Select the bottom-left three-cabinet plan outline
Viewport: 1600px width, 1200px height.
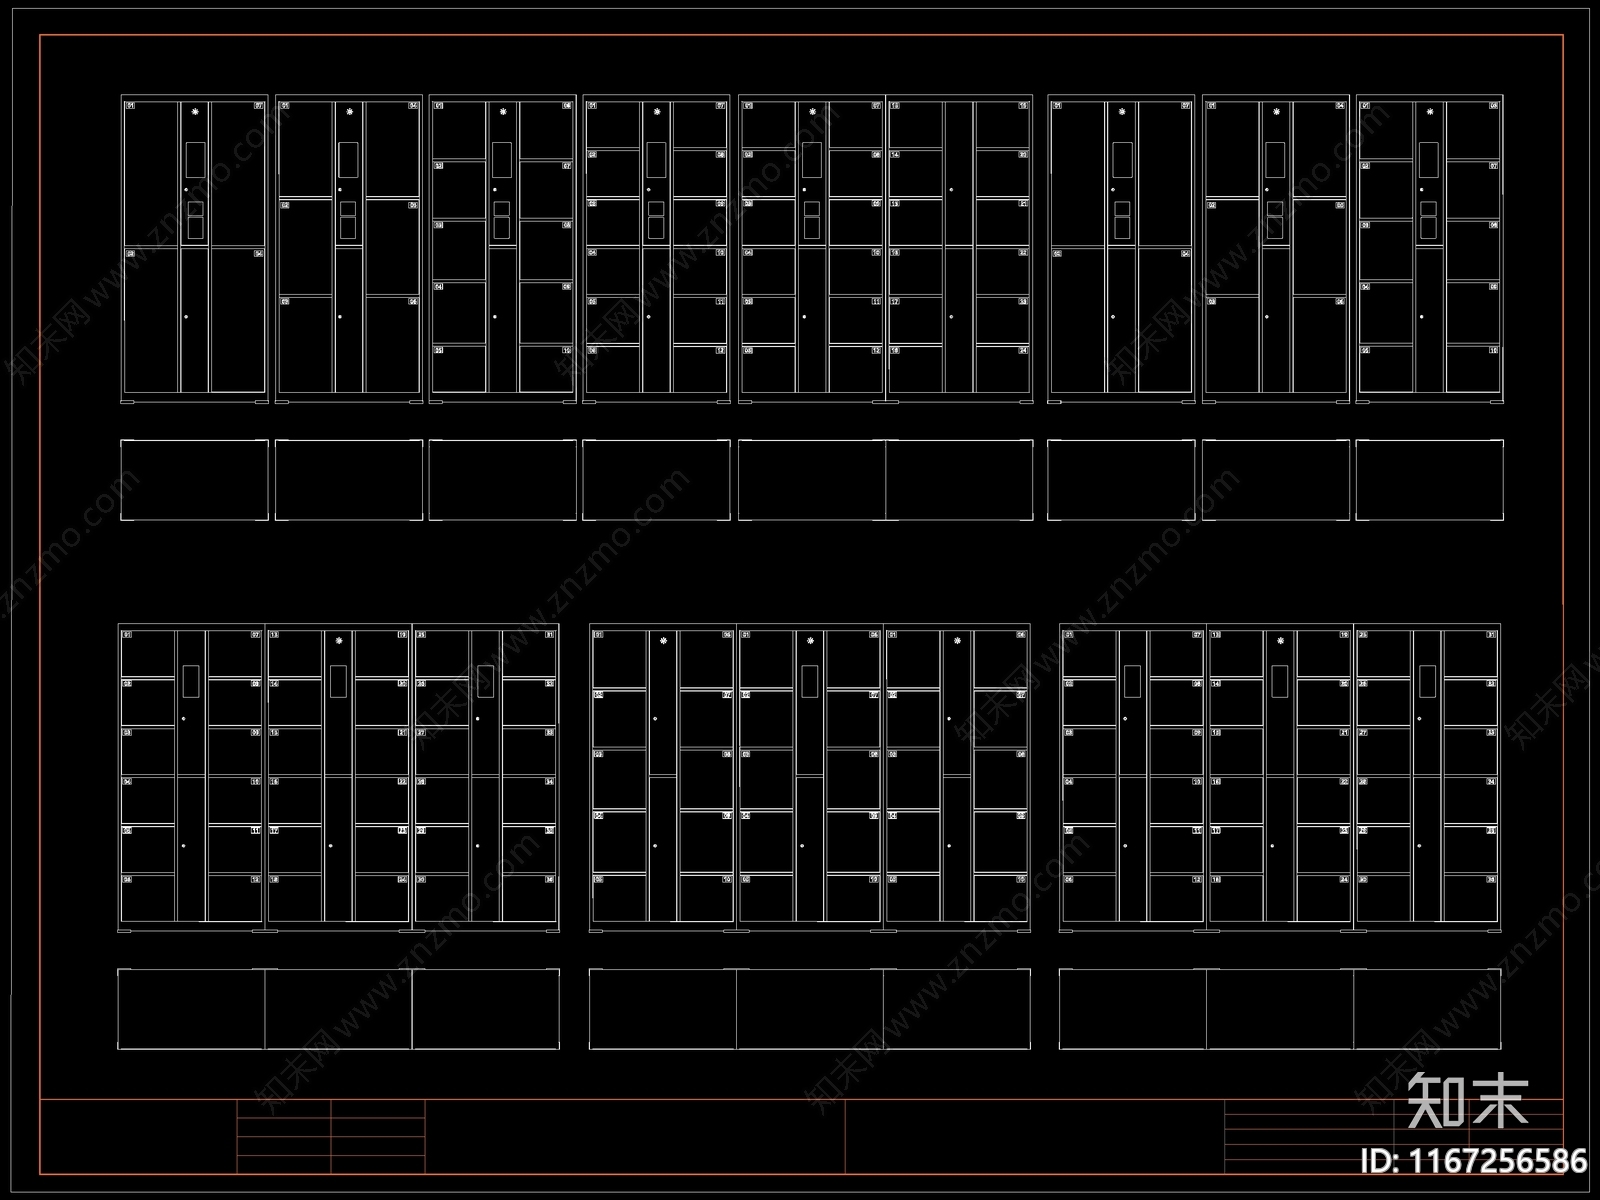[338, 1009]
